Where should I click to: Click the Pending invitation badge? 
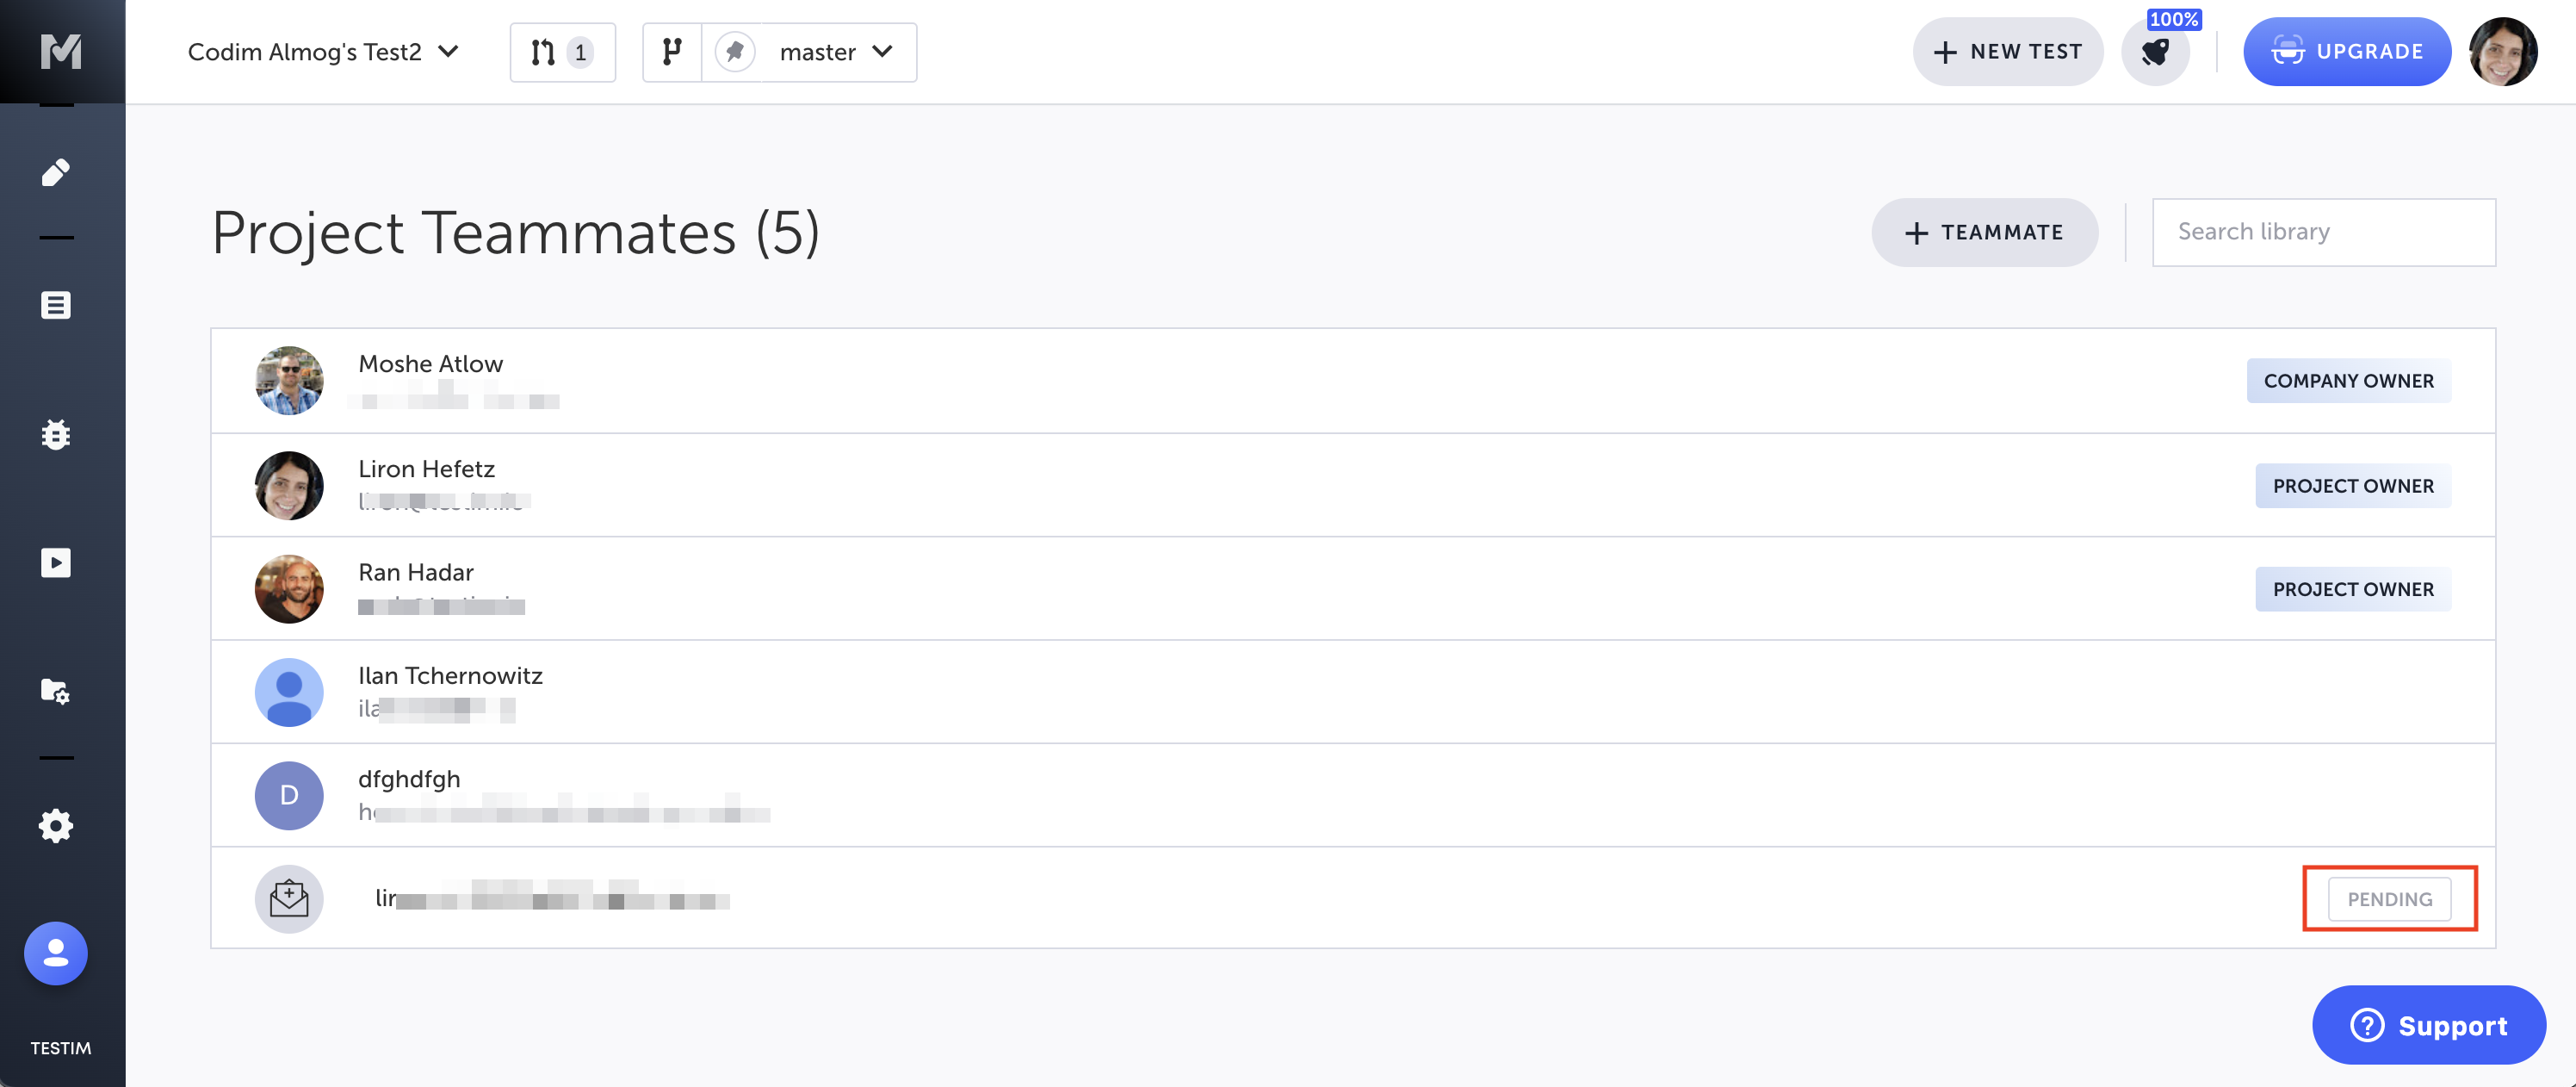tap(2388, 899)
